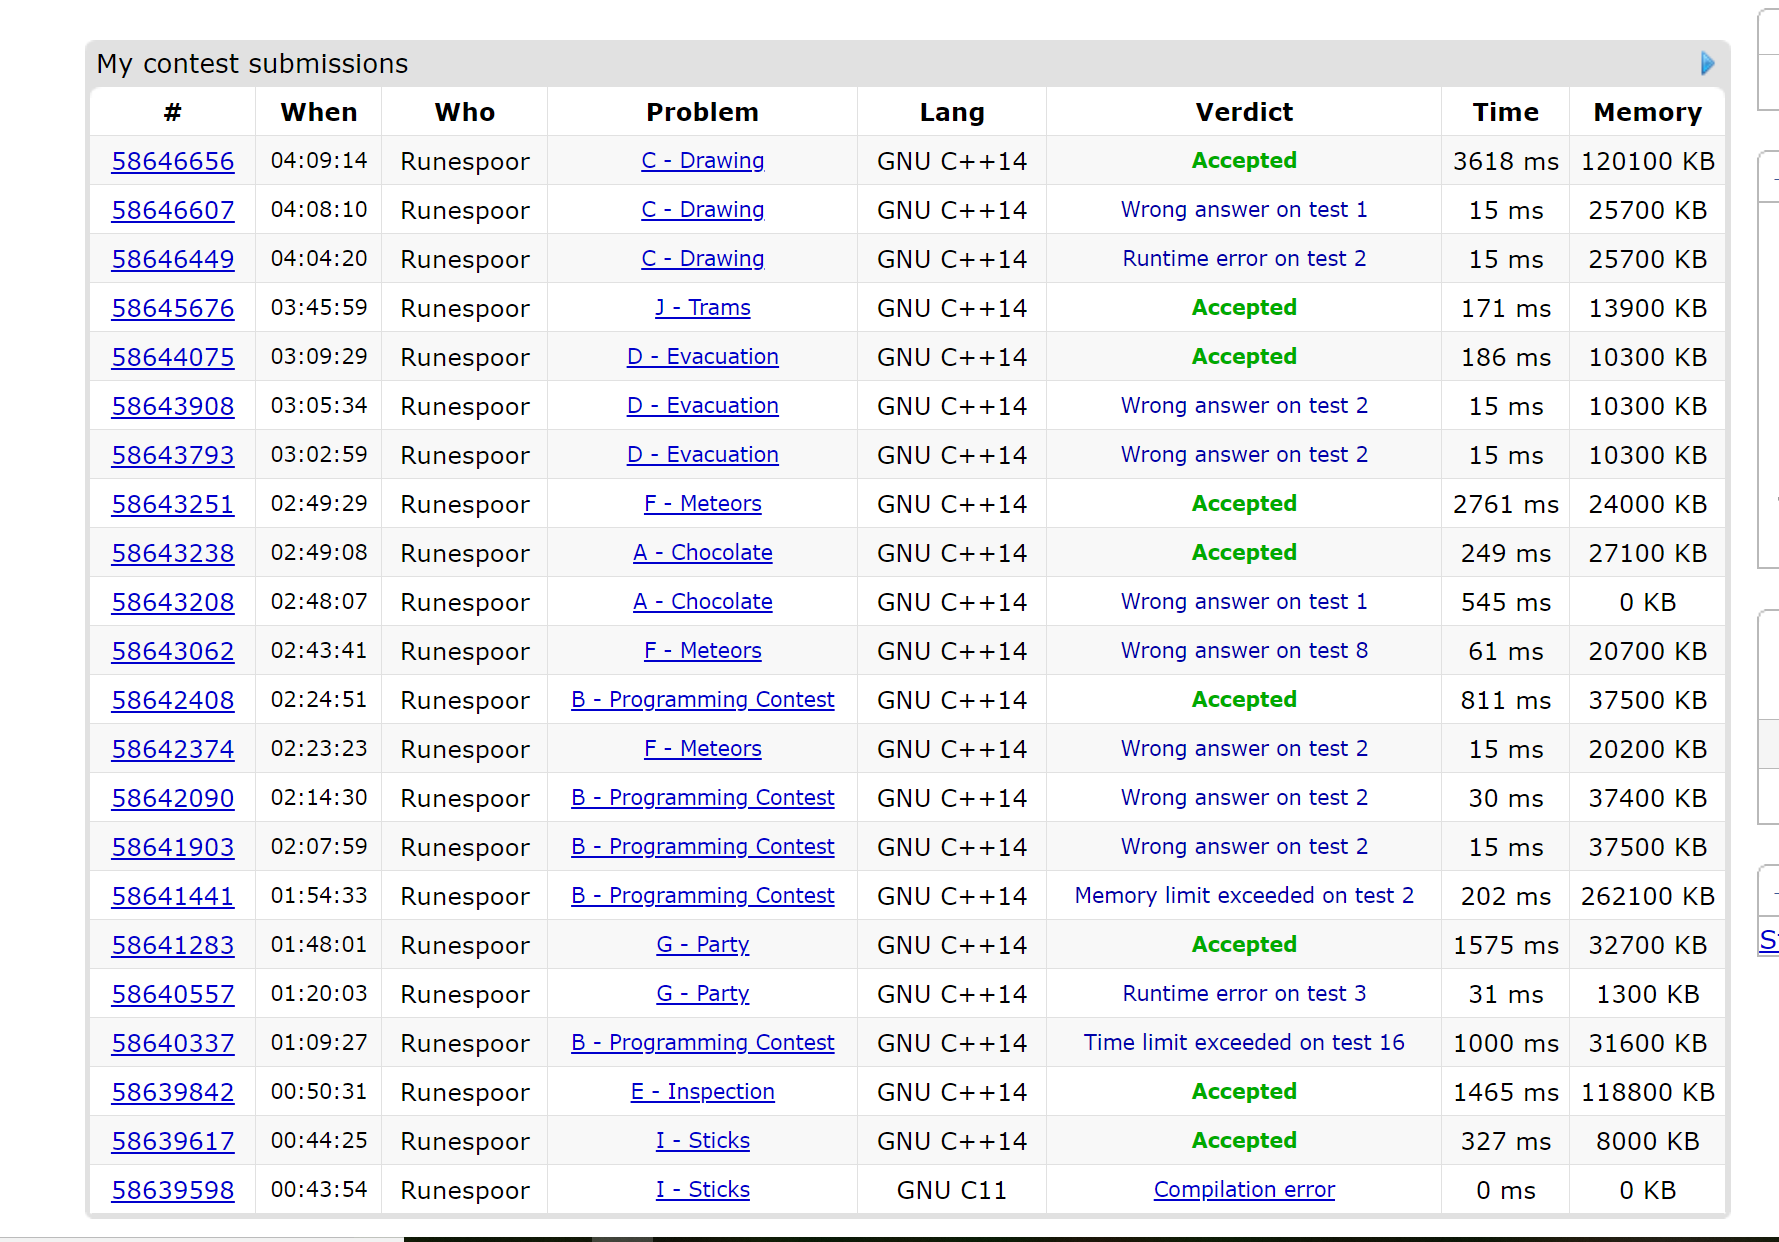Open submission 58639598 in GNU C11
The height and width of the screenshot is (1242, 1779).
pos(173,1190)
